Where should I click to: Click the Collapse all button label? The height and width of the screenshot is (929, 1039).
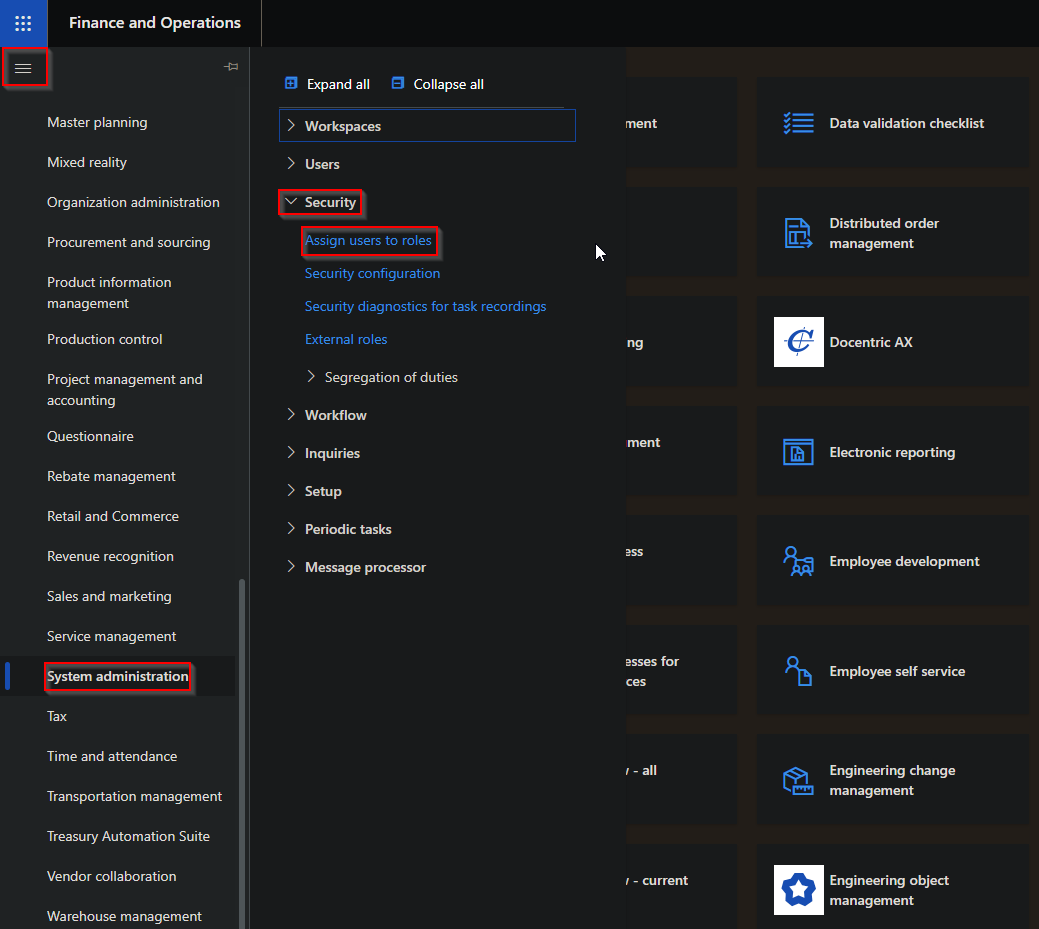[x=449, y=84]
